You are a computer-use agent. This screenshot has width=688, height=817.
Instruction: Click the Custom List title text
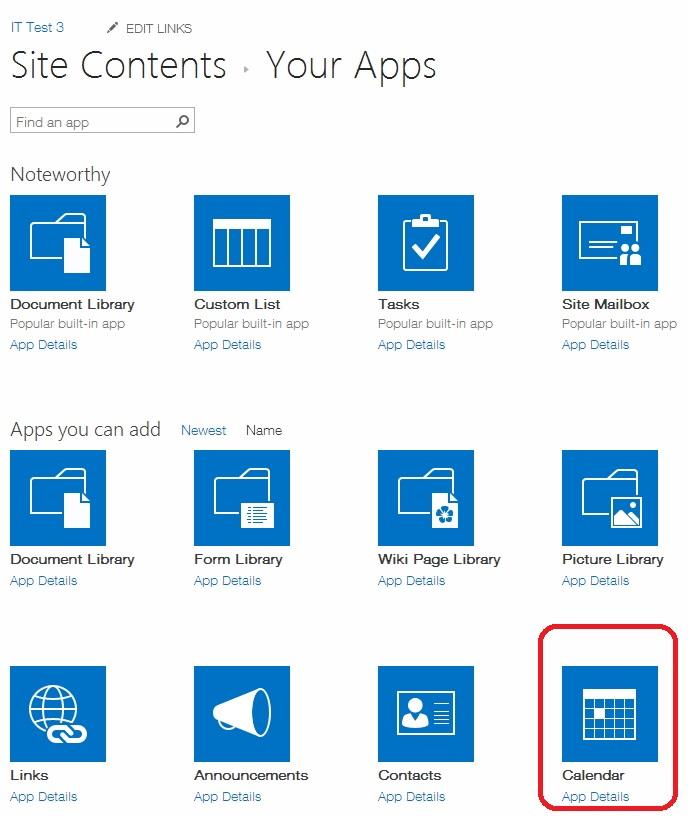(x=237, y=304)
